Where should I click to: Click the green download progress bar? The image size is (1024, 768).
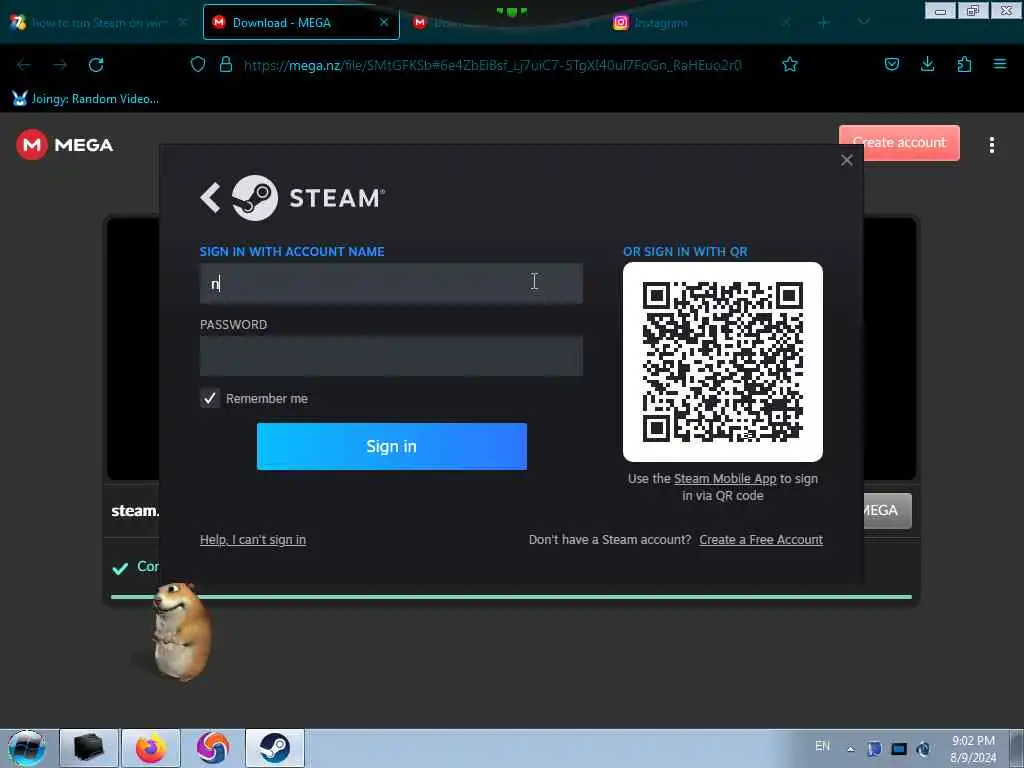click(x=511, y=596)
